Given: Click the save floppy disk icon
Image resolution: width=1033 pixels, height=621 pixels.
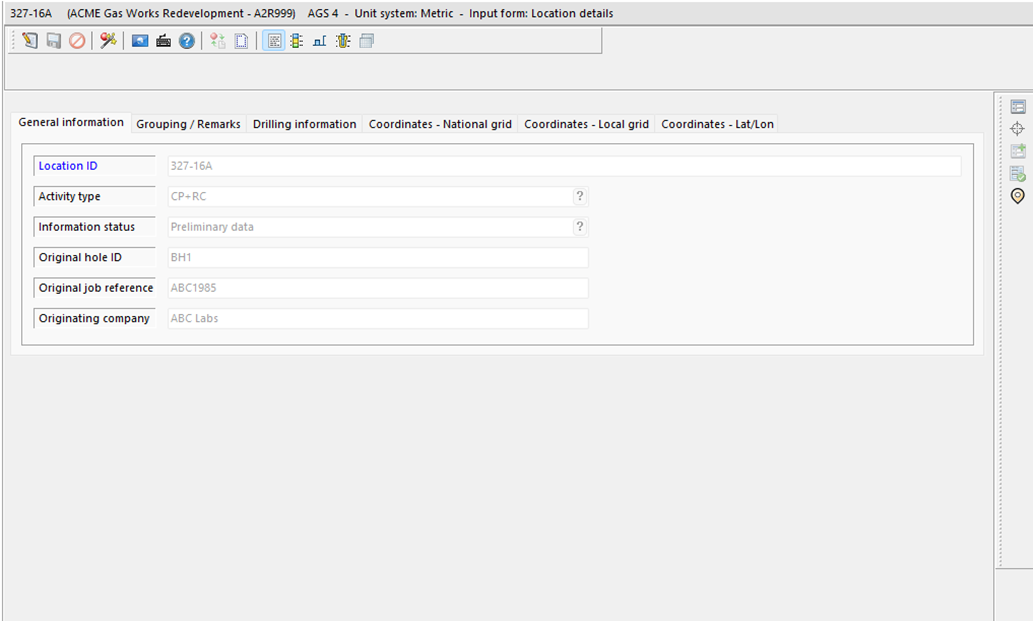Looking at the screenshot, I should pos(54,41).
